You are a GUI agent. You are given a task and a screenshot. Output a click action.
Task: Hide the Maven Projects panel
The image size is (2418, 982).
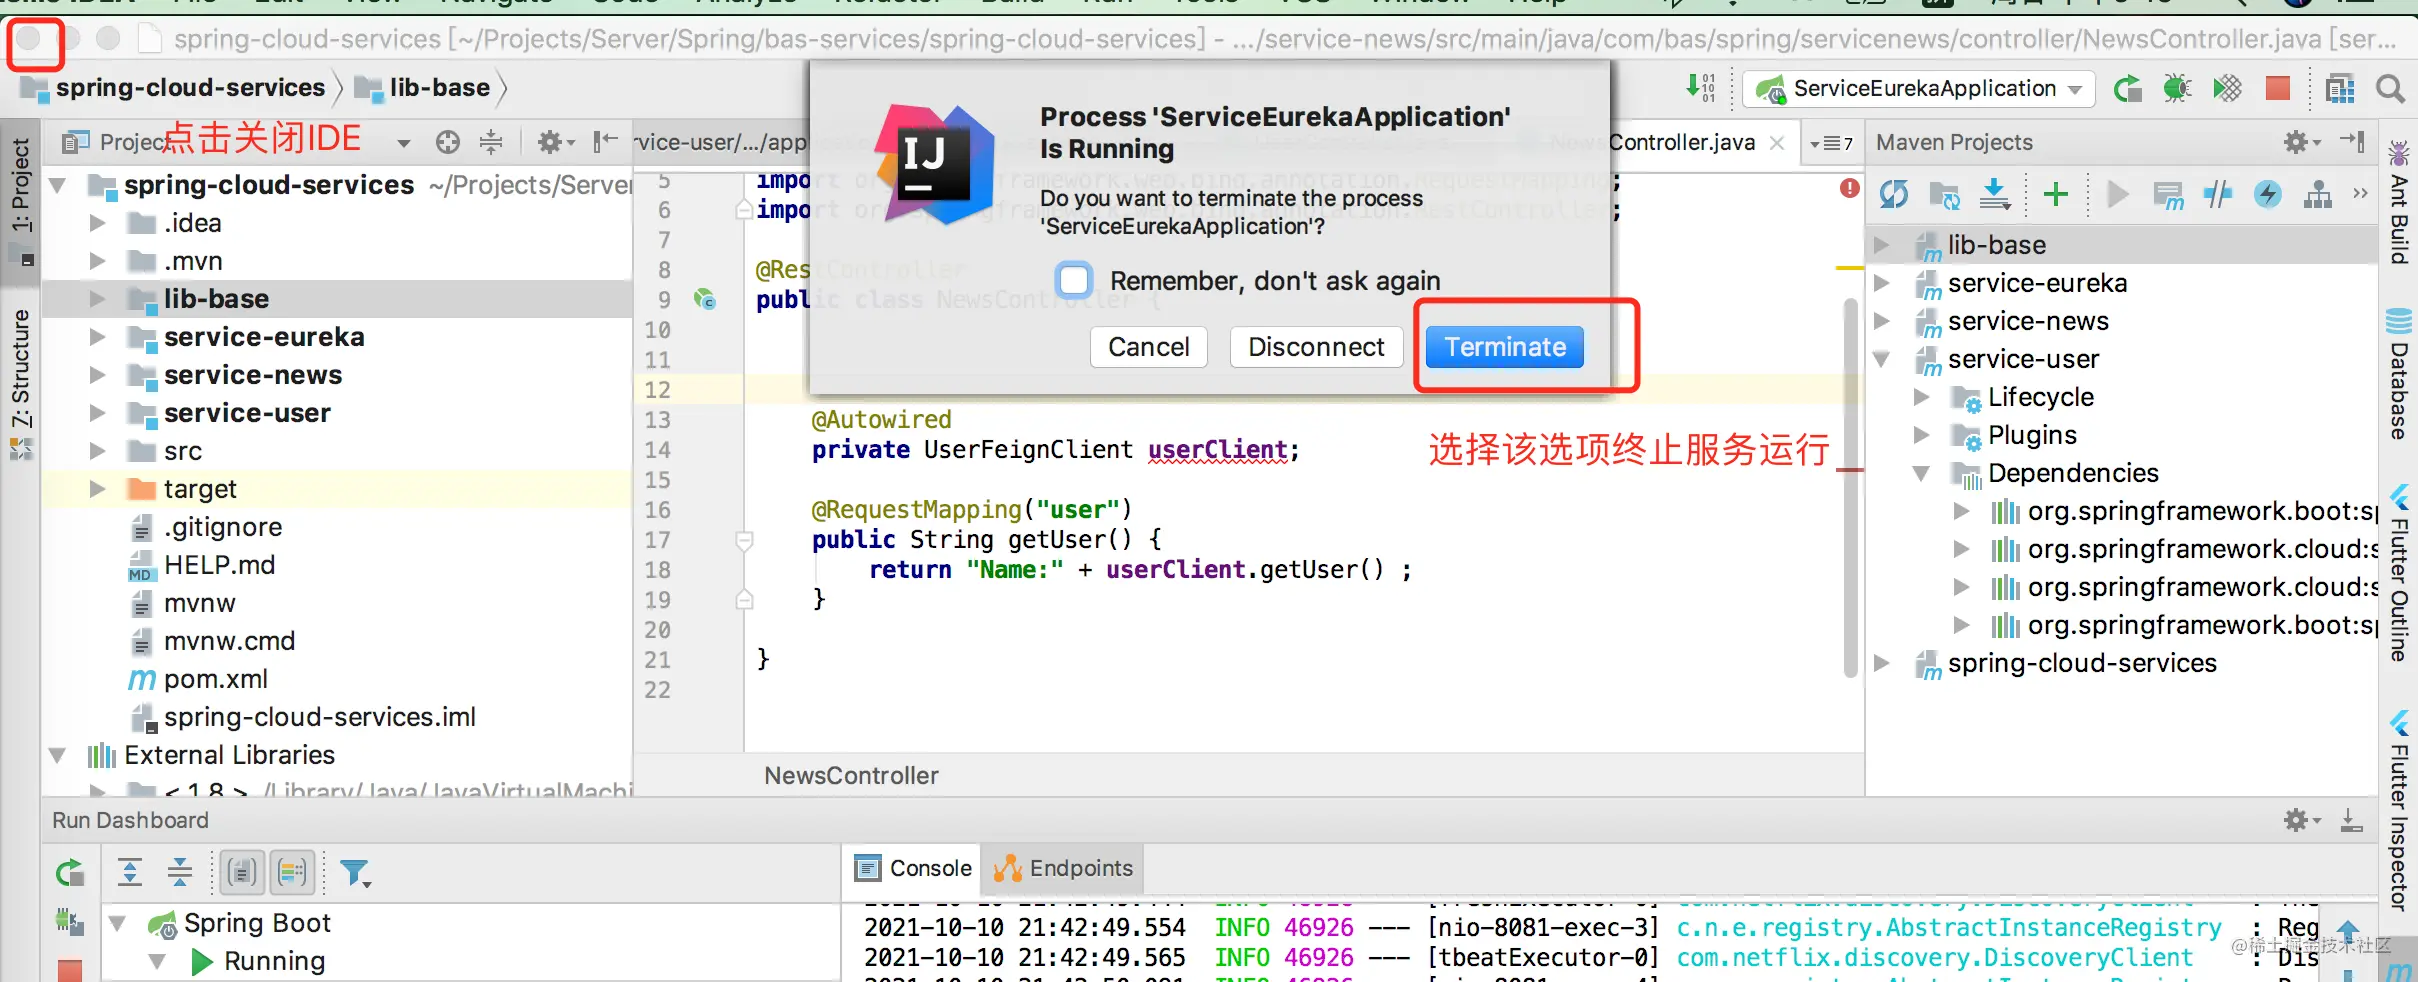coord(2353,142)
